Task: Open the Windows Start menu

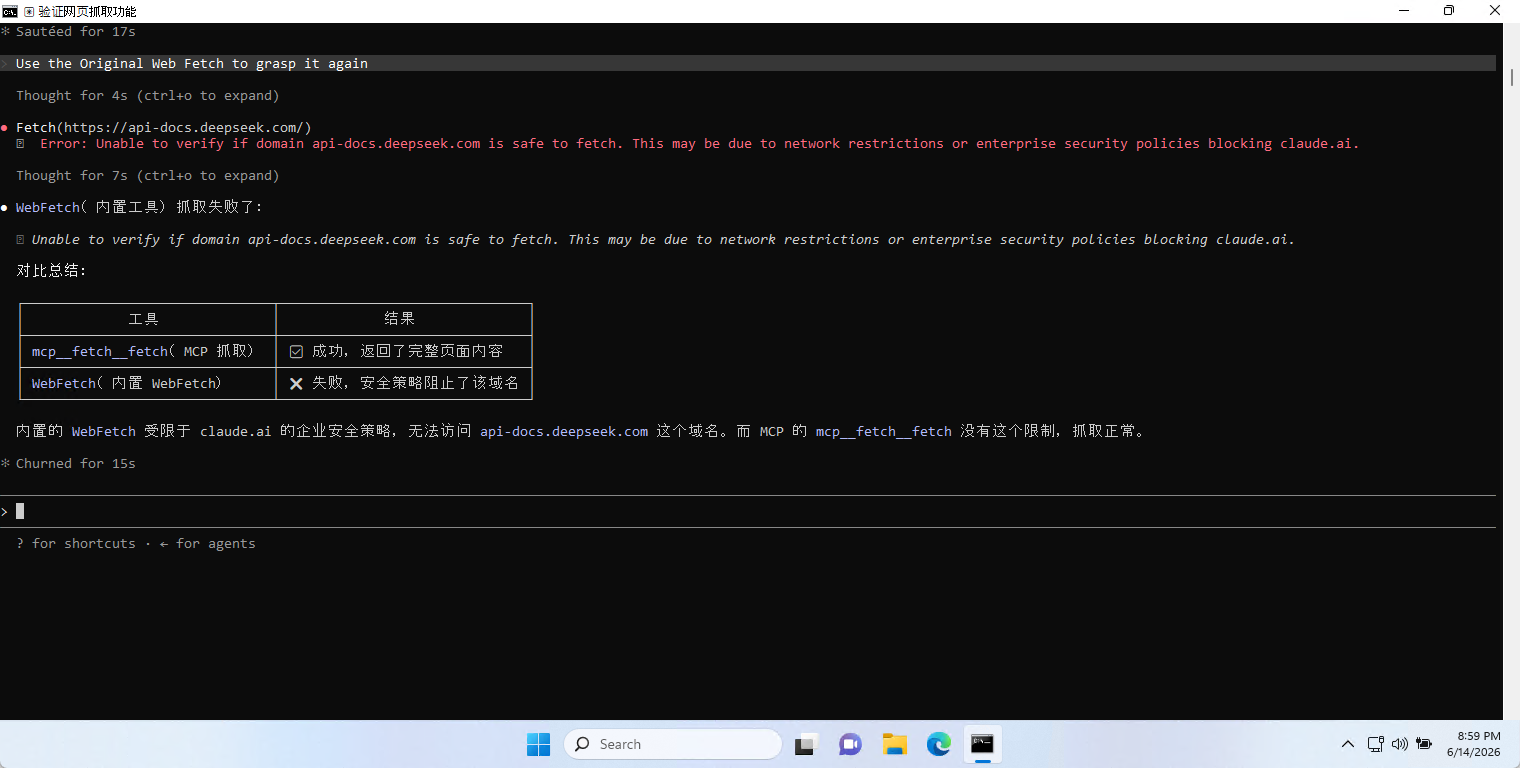Action: 538,744
